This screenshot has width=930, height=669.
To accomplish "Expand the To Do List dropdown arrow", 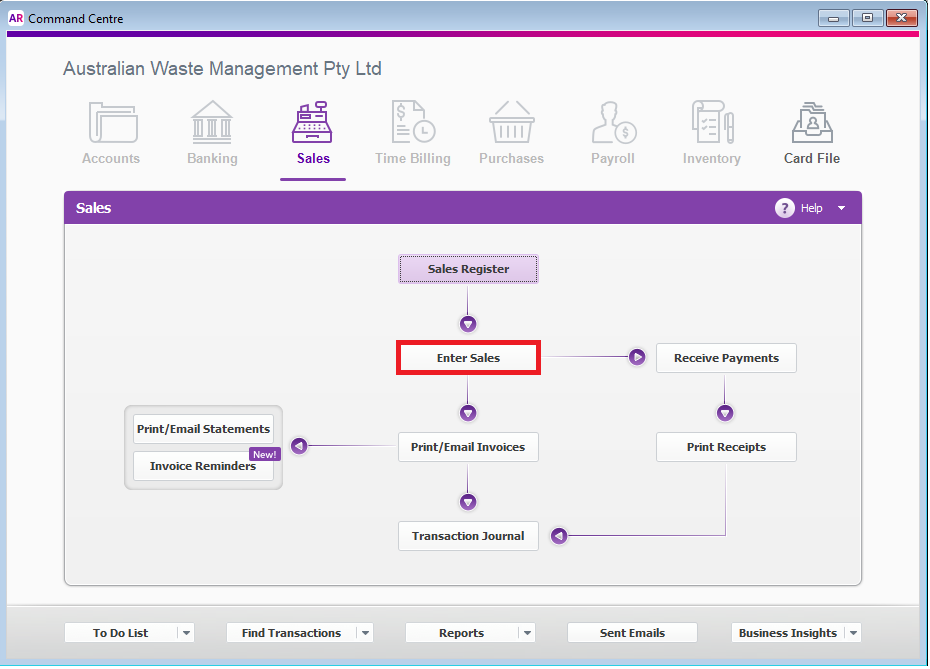I will coord(186,633).
